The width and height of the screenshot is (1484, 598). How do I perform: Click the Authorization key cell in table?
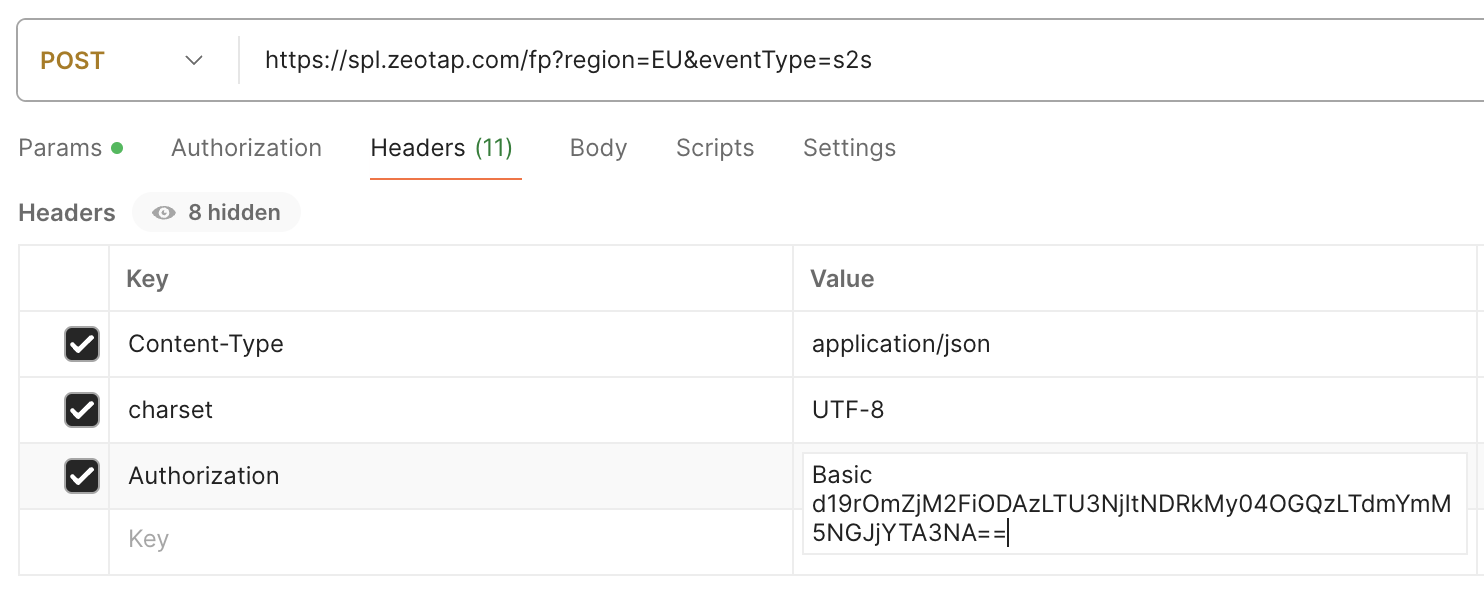450,476
